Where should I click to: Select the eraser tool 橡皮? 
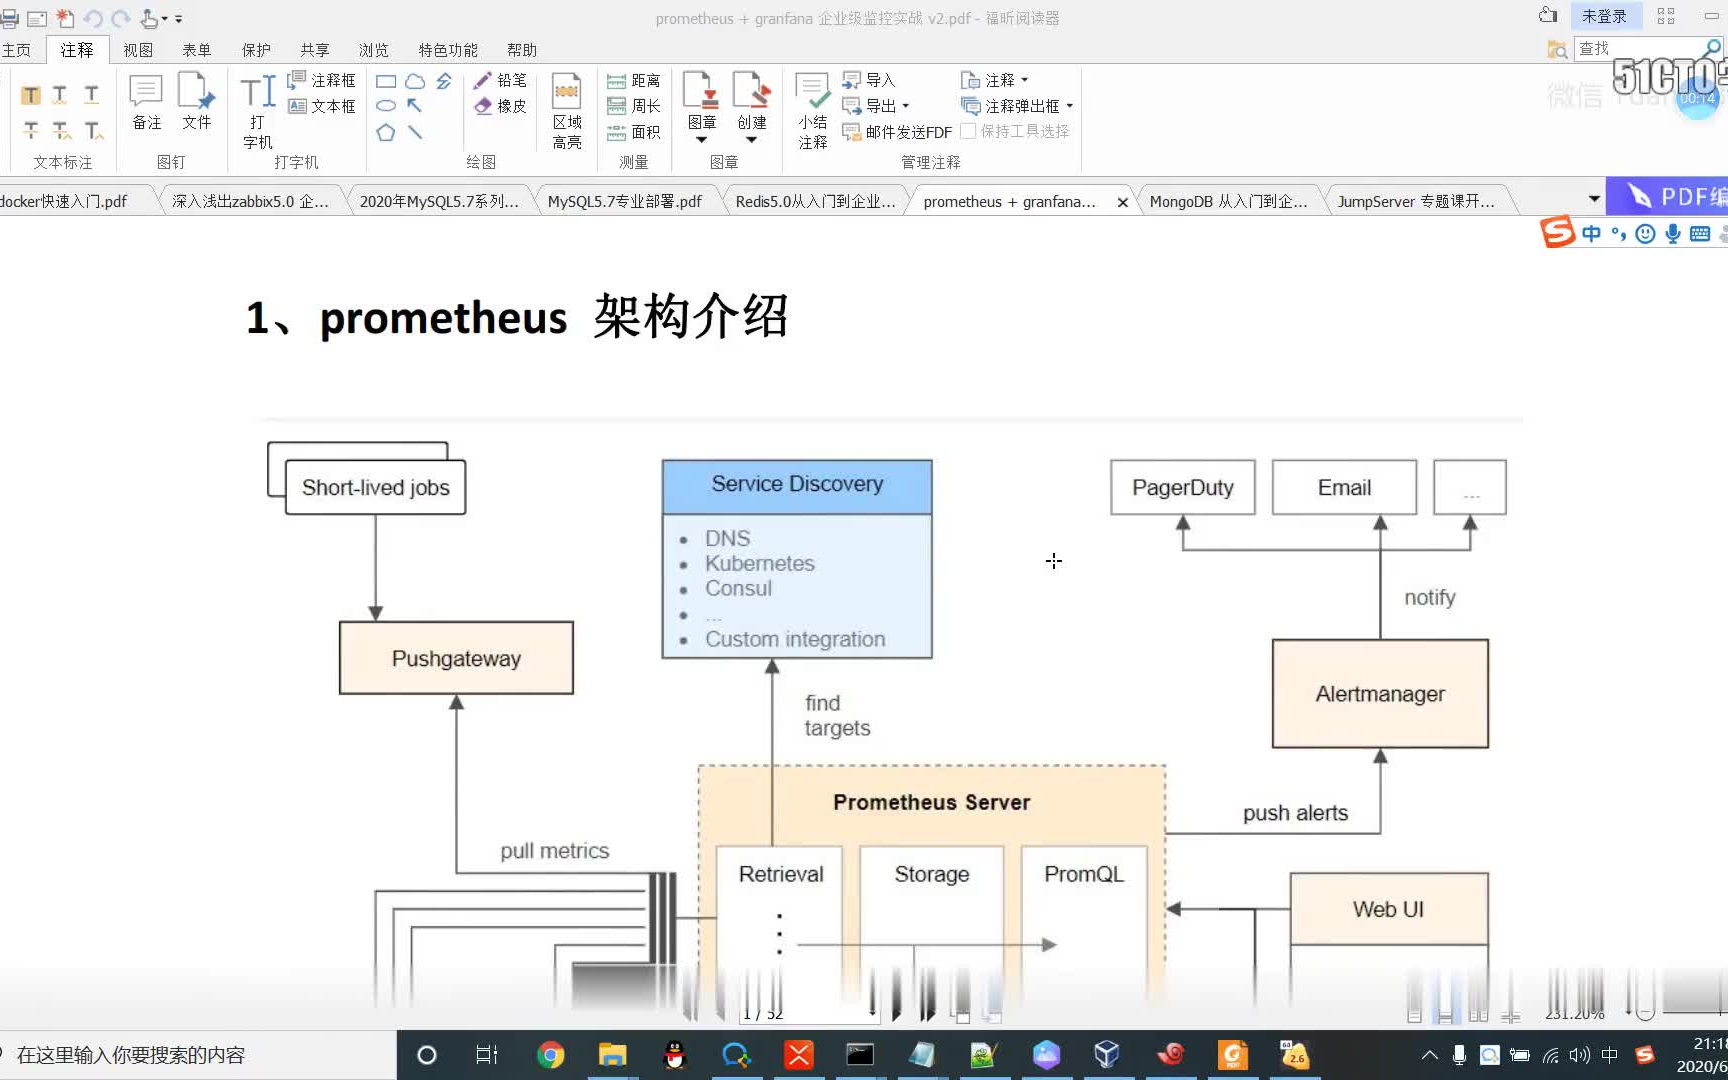(x=500, y=106)
